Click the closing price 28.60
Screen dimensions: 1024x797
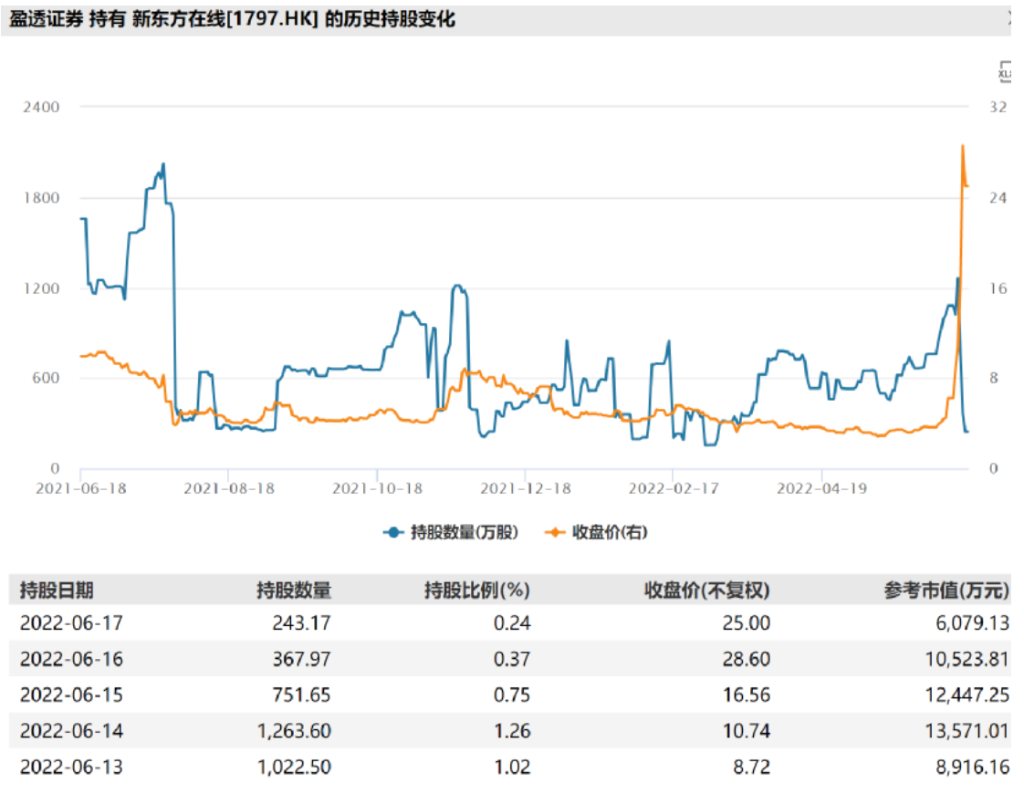[746, 659]
